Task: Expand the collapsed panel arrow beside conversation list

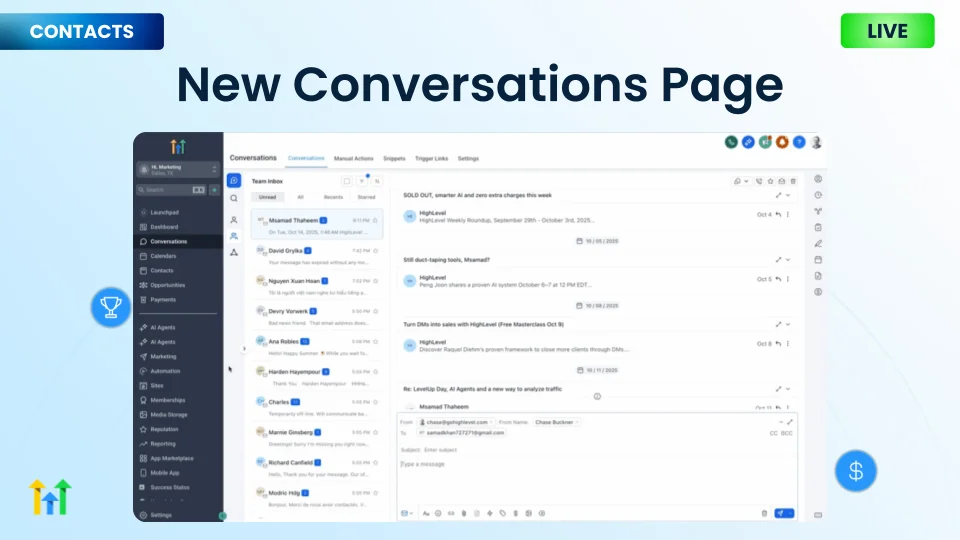Action: [244, 349]
